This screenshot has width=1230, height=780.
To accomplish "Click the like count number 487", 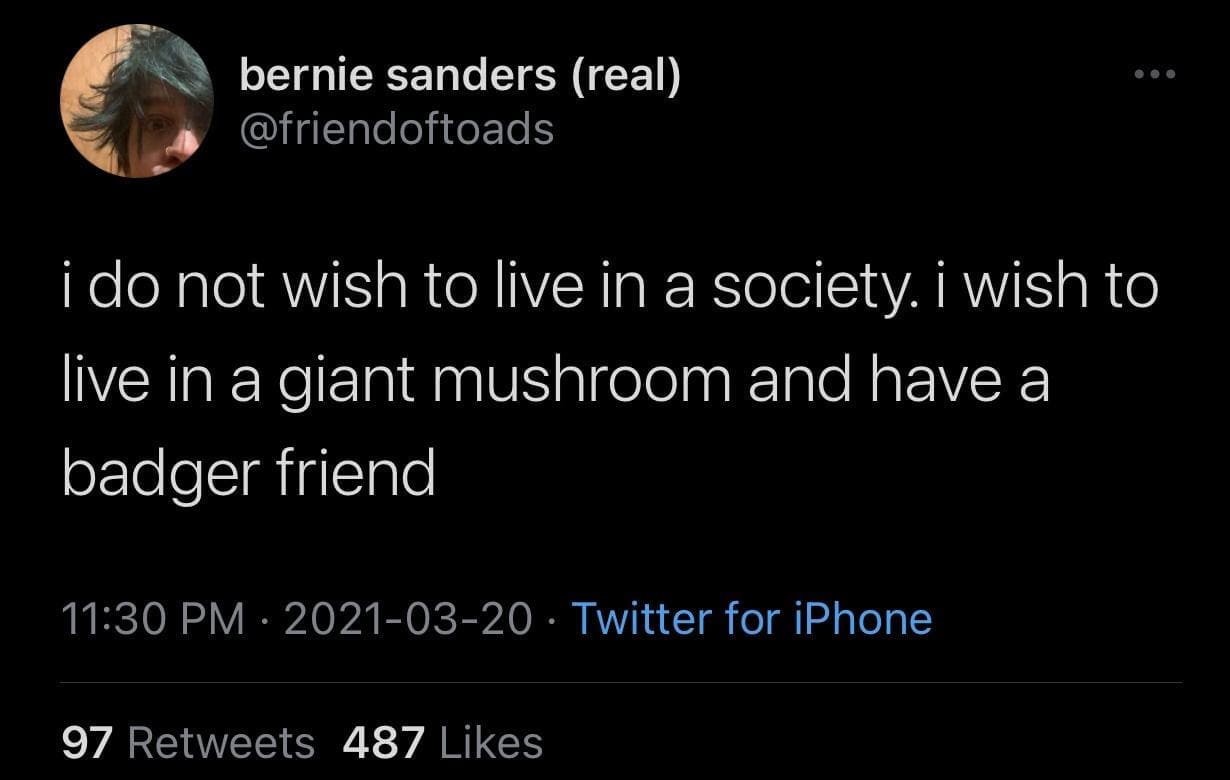I will [384, 742].
